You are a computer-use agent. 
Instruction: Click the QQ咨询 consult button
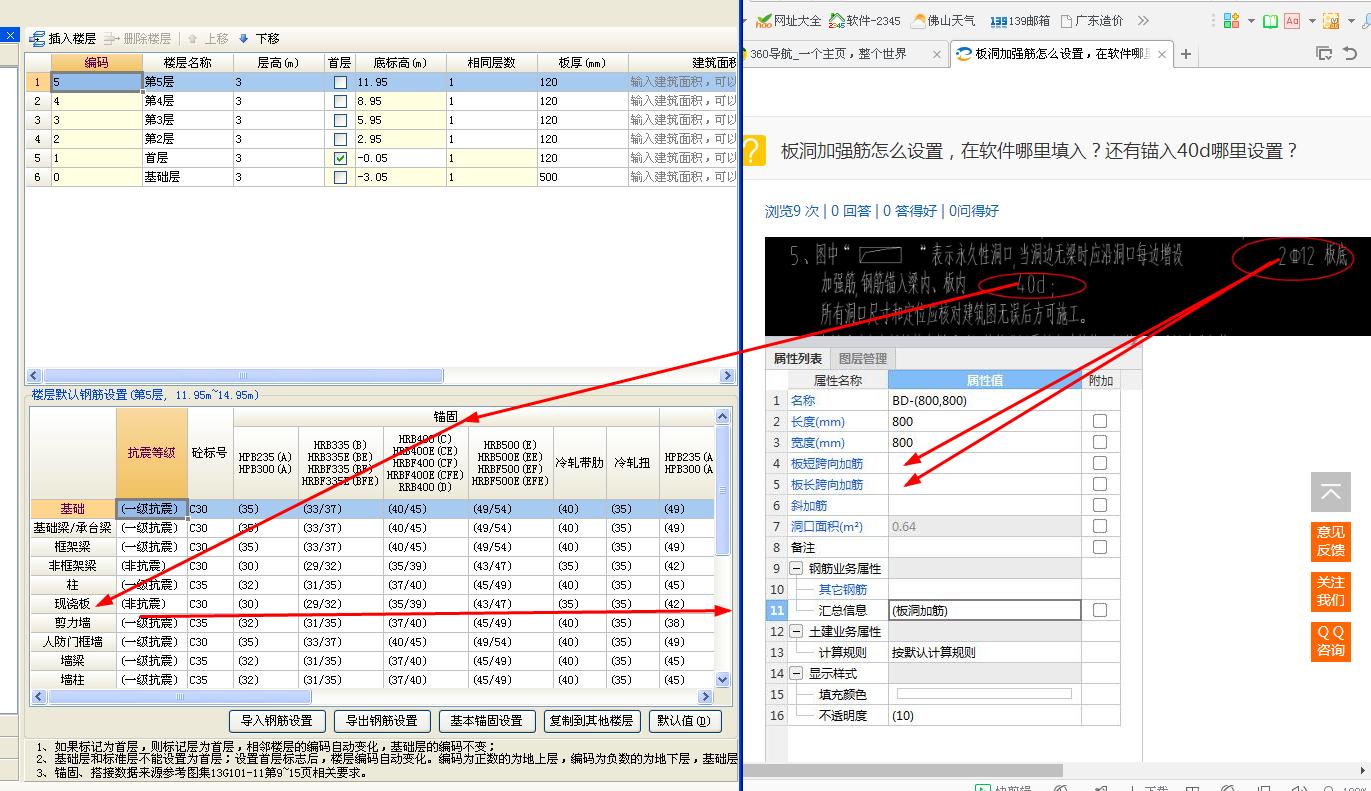(1330, 641)
